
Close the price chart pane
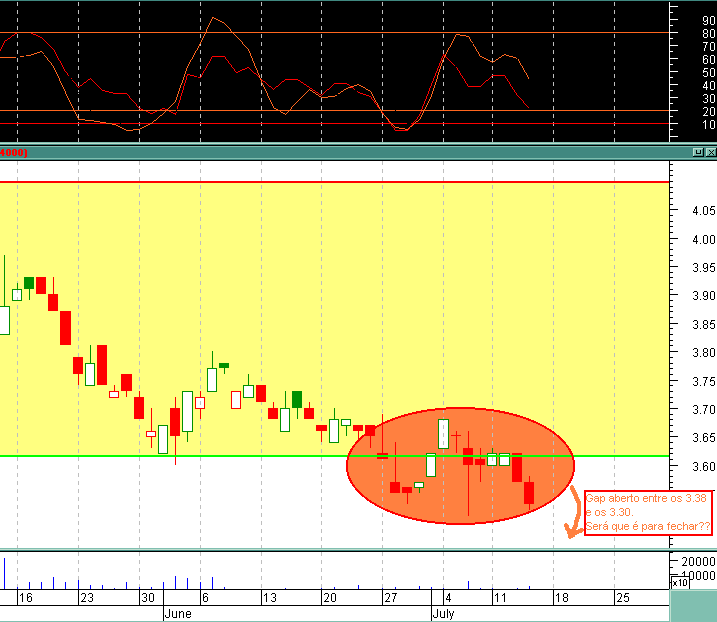point(711,152)
